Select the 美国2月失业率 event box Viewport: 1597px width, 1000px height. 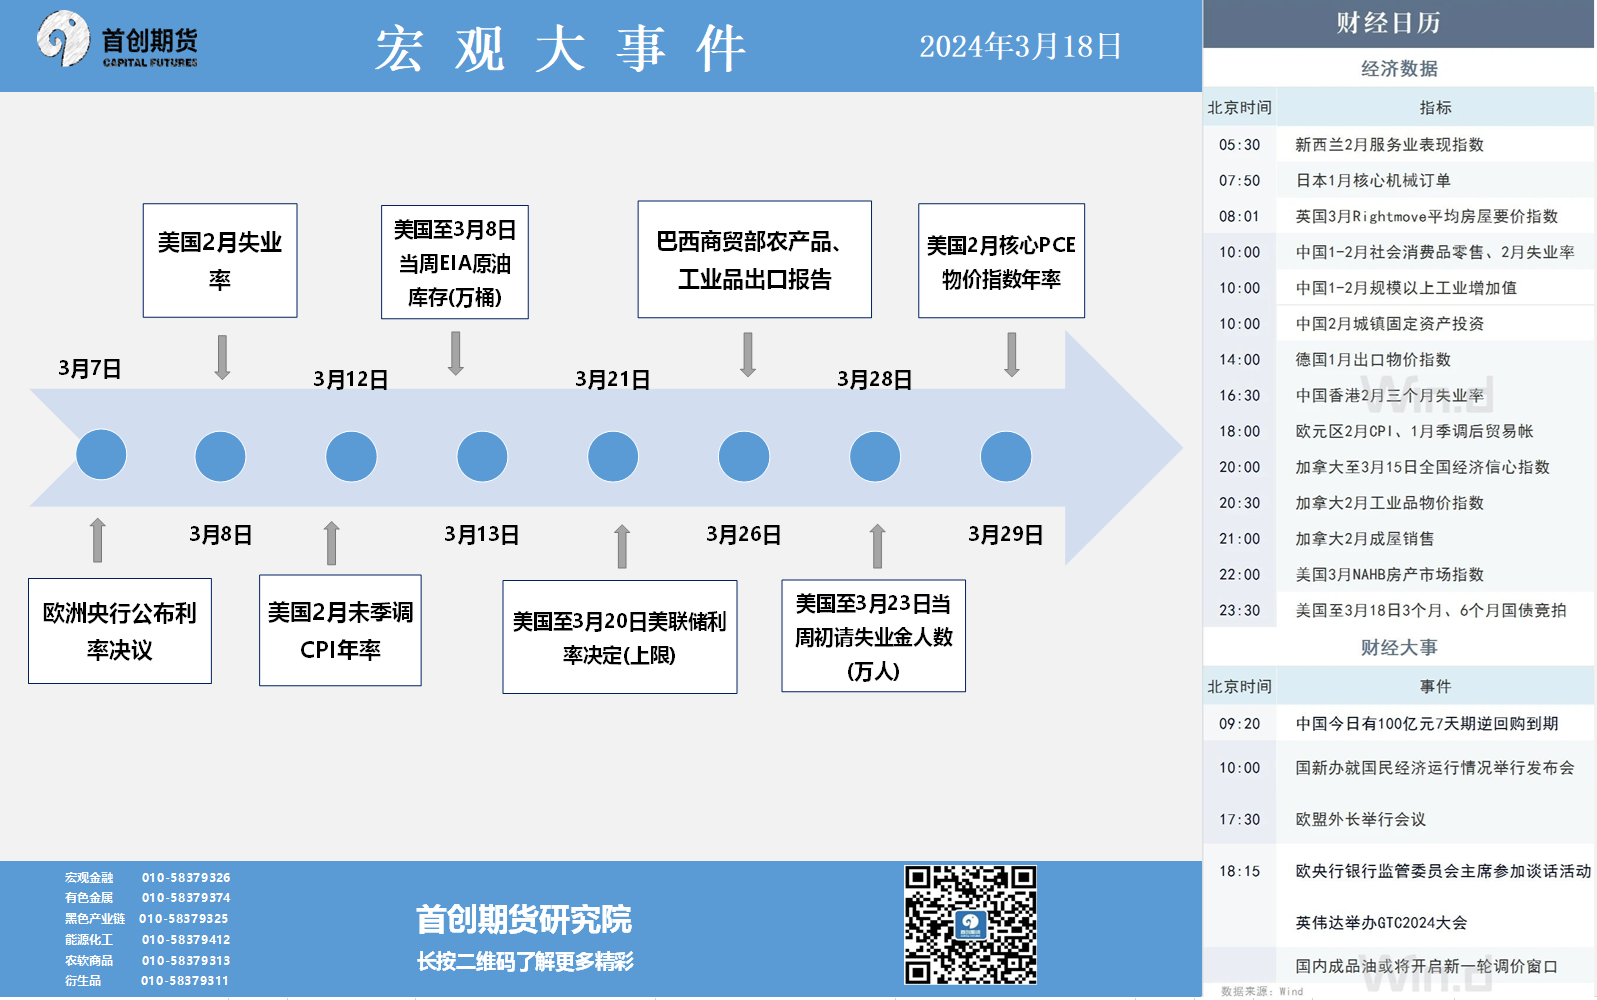pos(220,260)
